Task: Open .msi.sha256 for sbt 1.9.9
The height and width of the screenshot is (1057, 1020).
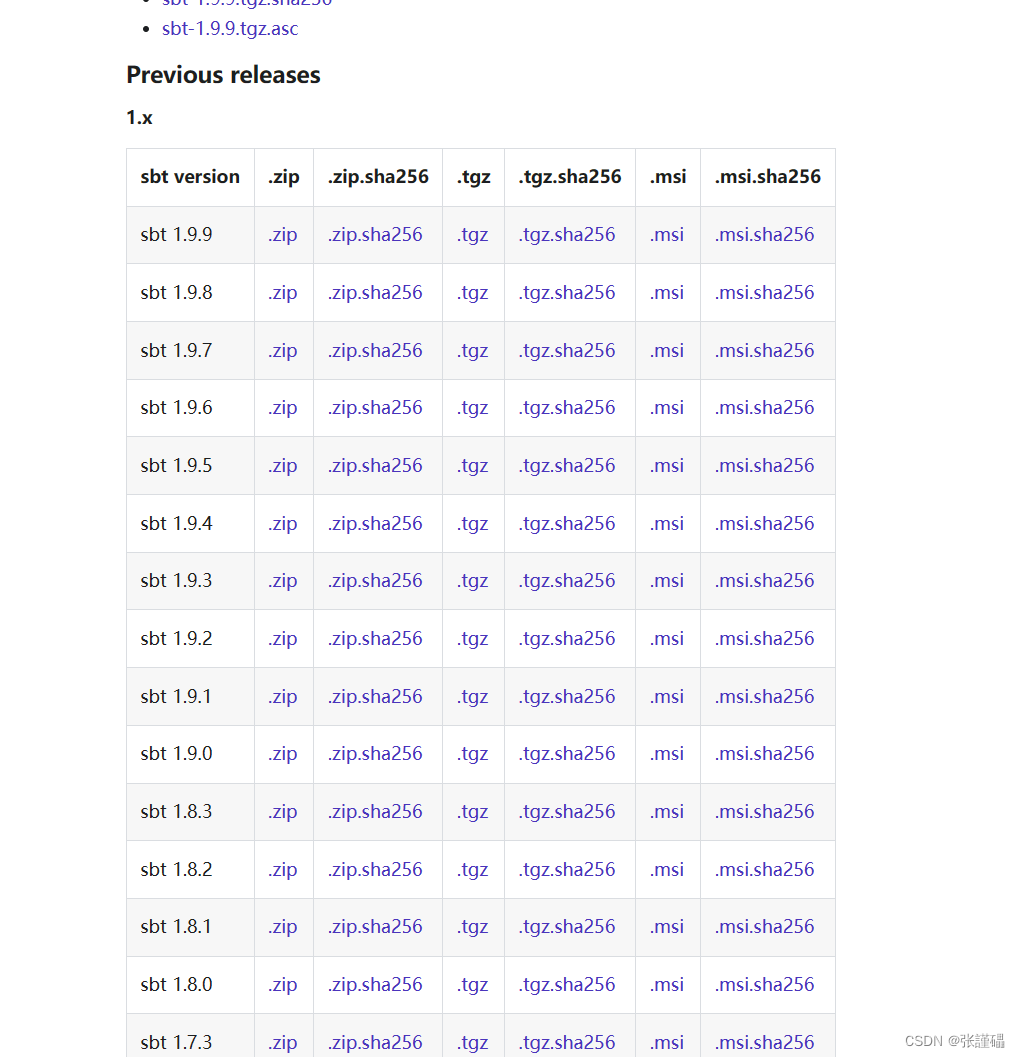Action: pyautogui.click(x=764, y=235)
